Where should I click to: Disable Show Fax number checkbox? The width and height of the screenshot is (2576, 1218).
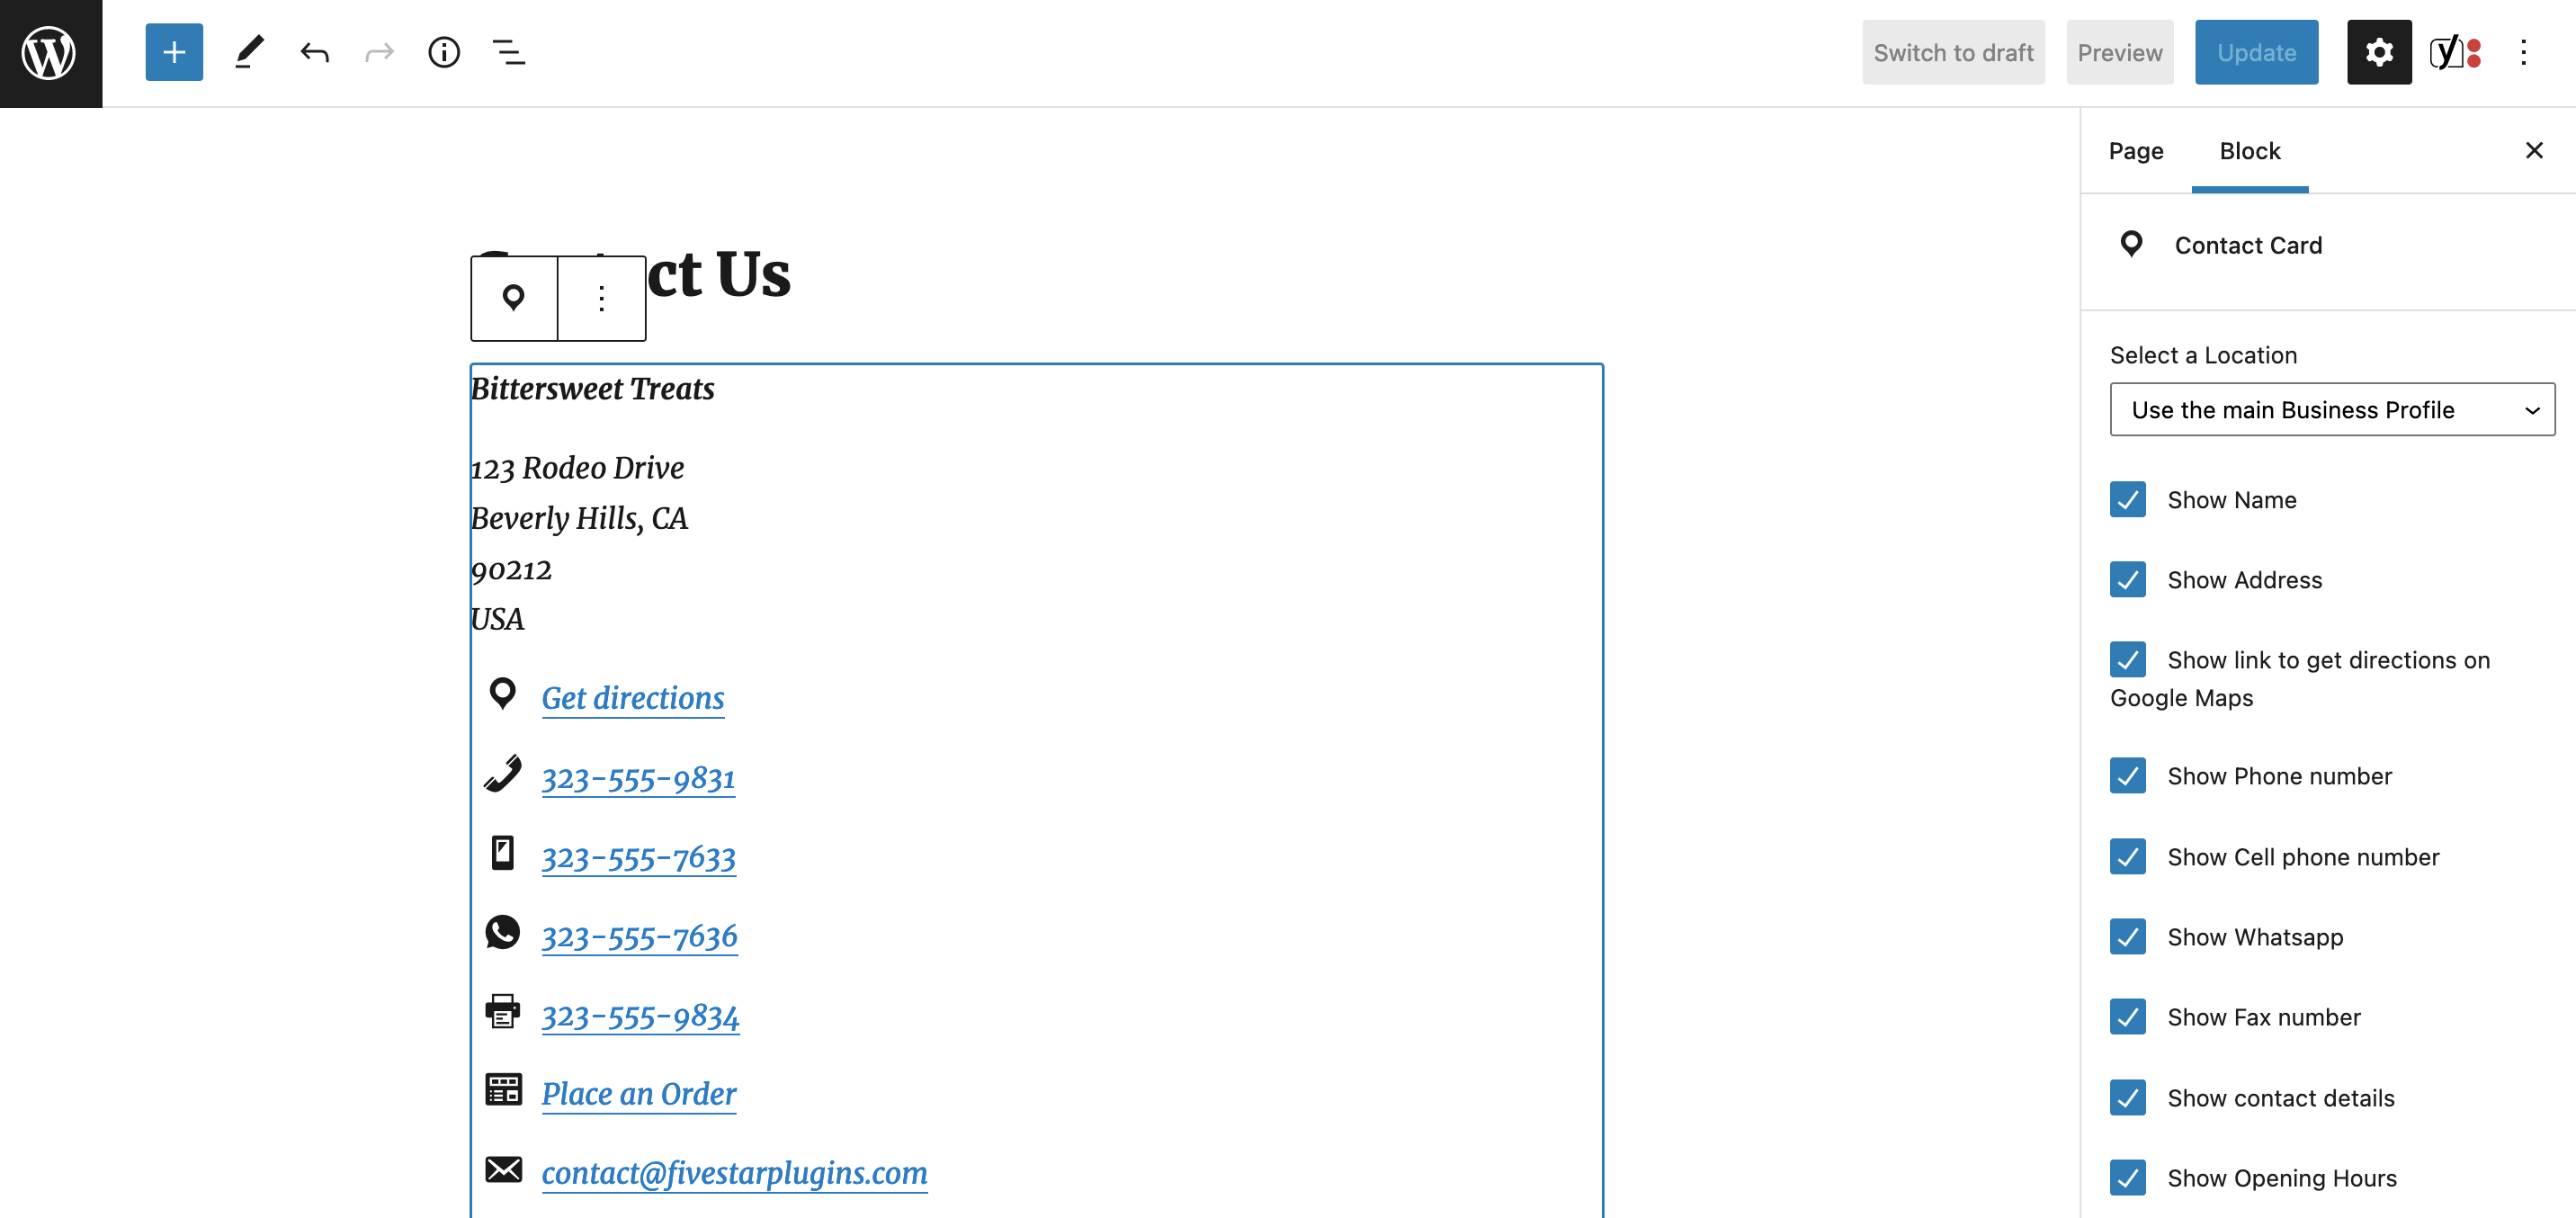pyautogui.click(x=2127, y=1016)
